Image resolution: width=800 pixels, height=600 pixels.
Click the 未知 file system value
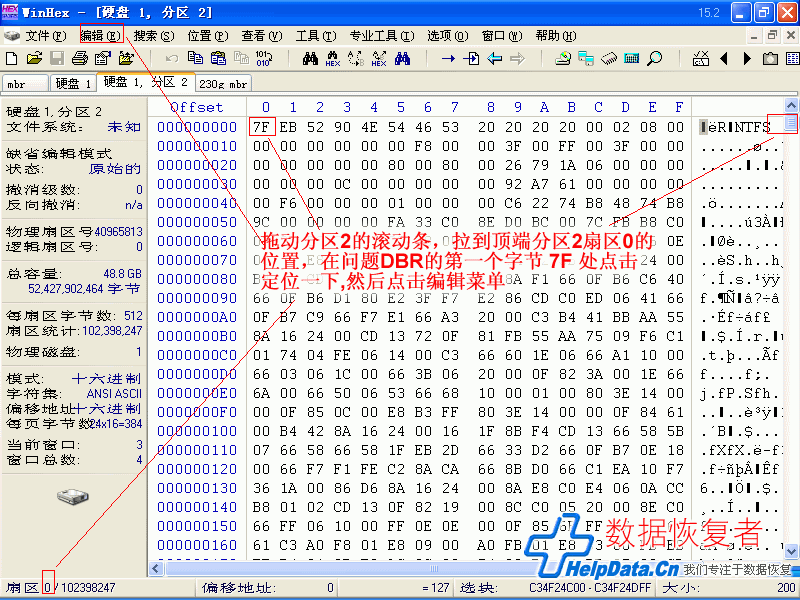[124, 127]
